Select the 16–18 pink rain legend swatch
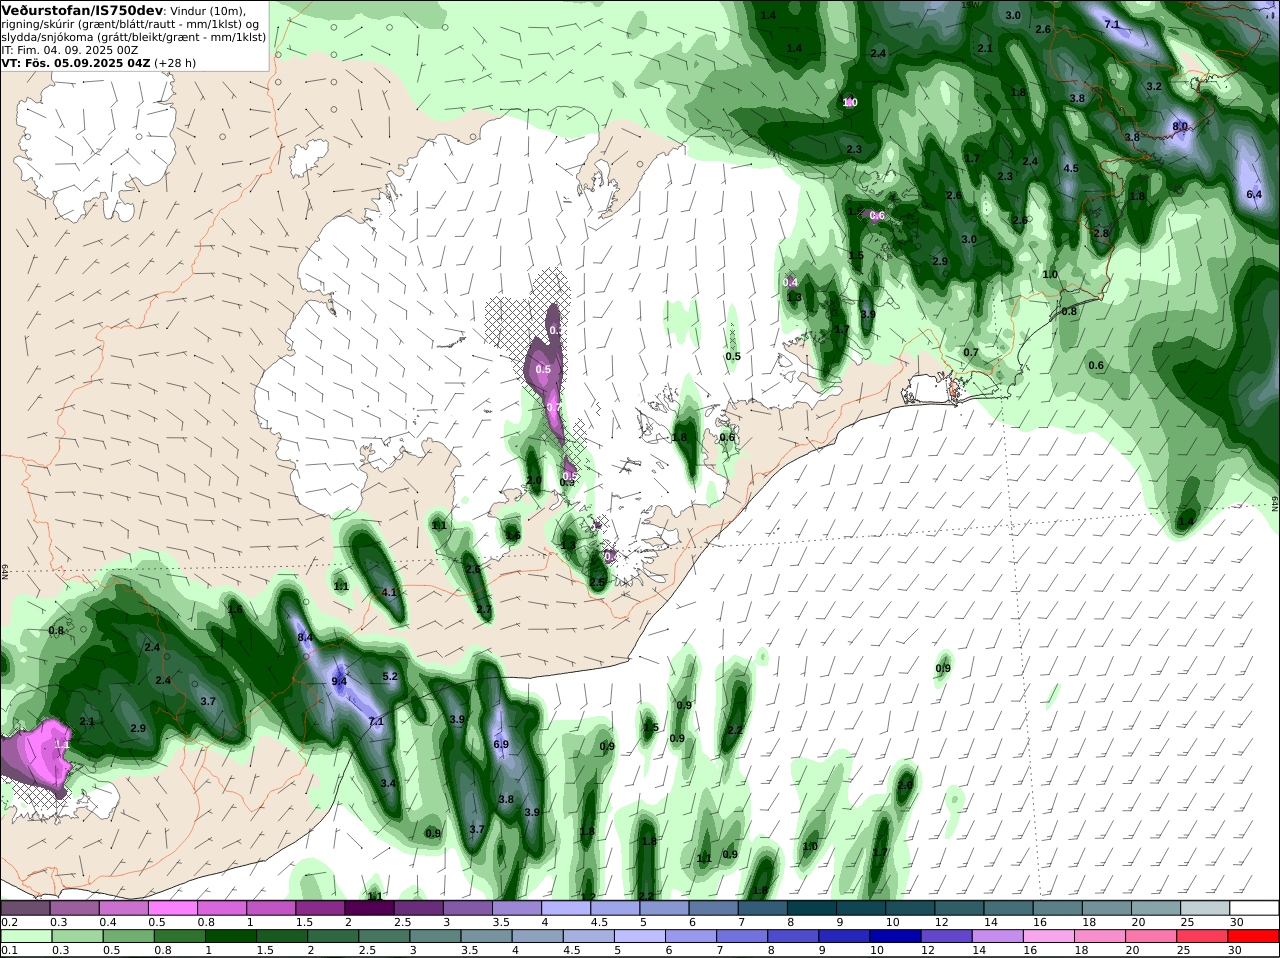 coord(1051,936)
